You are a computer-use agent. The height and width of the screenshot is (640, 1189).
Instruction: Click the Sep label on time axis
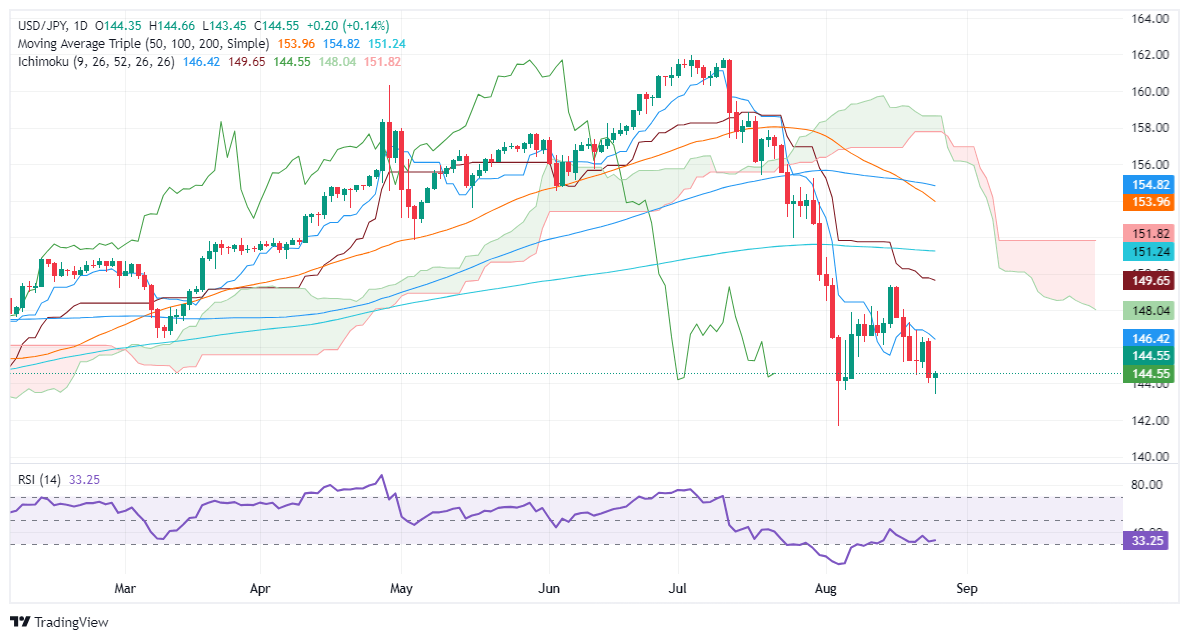point(967,588)
